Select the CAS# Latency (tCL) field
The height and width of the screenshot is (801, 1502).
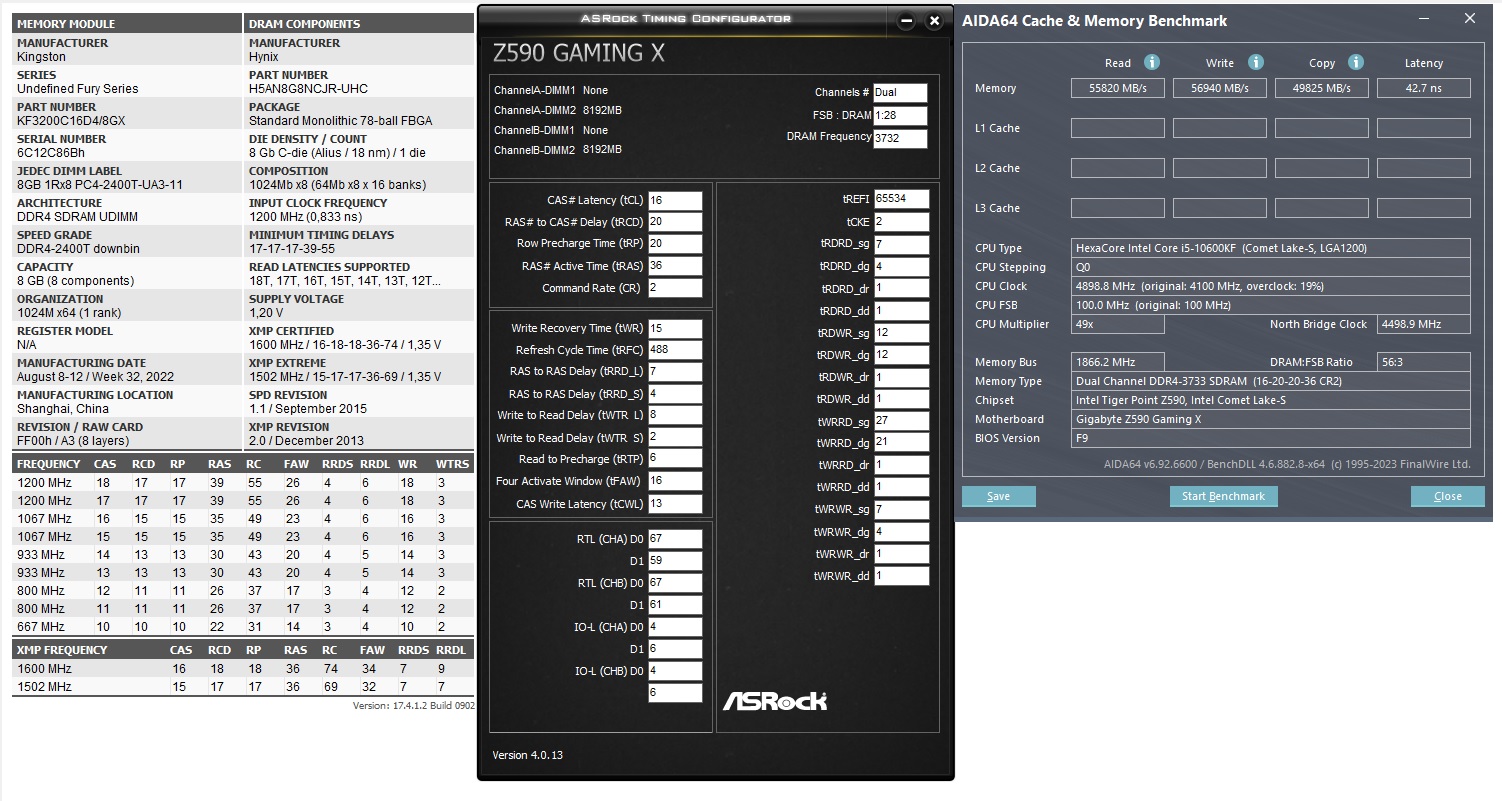(675, 200)
